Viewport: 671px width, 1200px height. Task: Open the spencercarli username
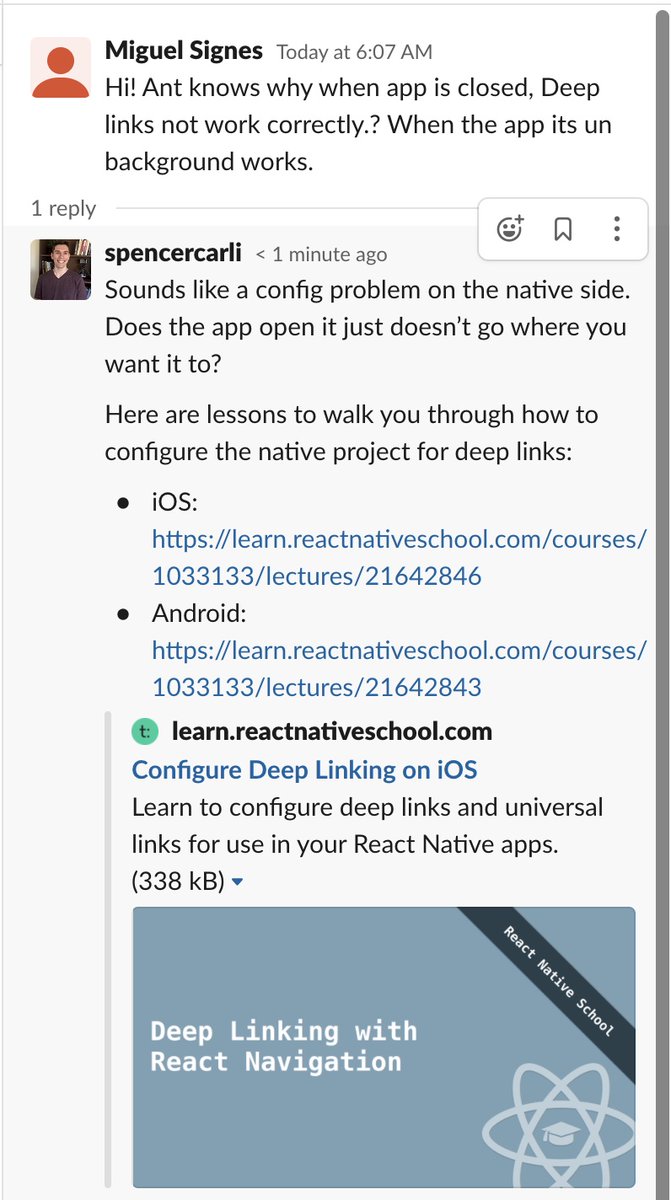173,253
